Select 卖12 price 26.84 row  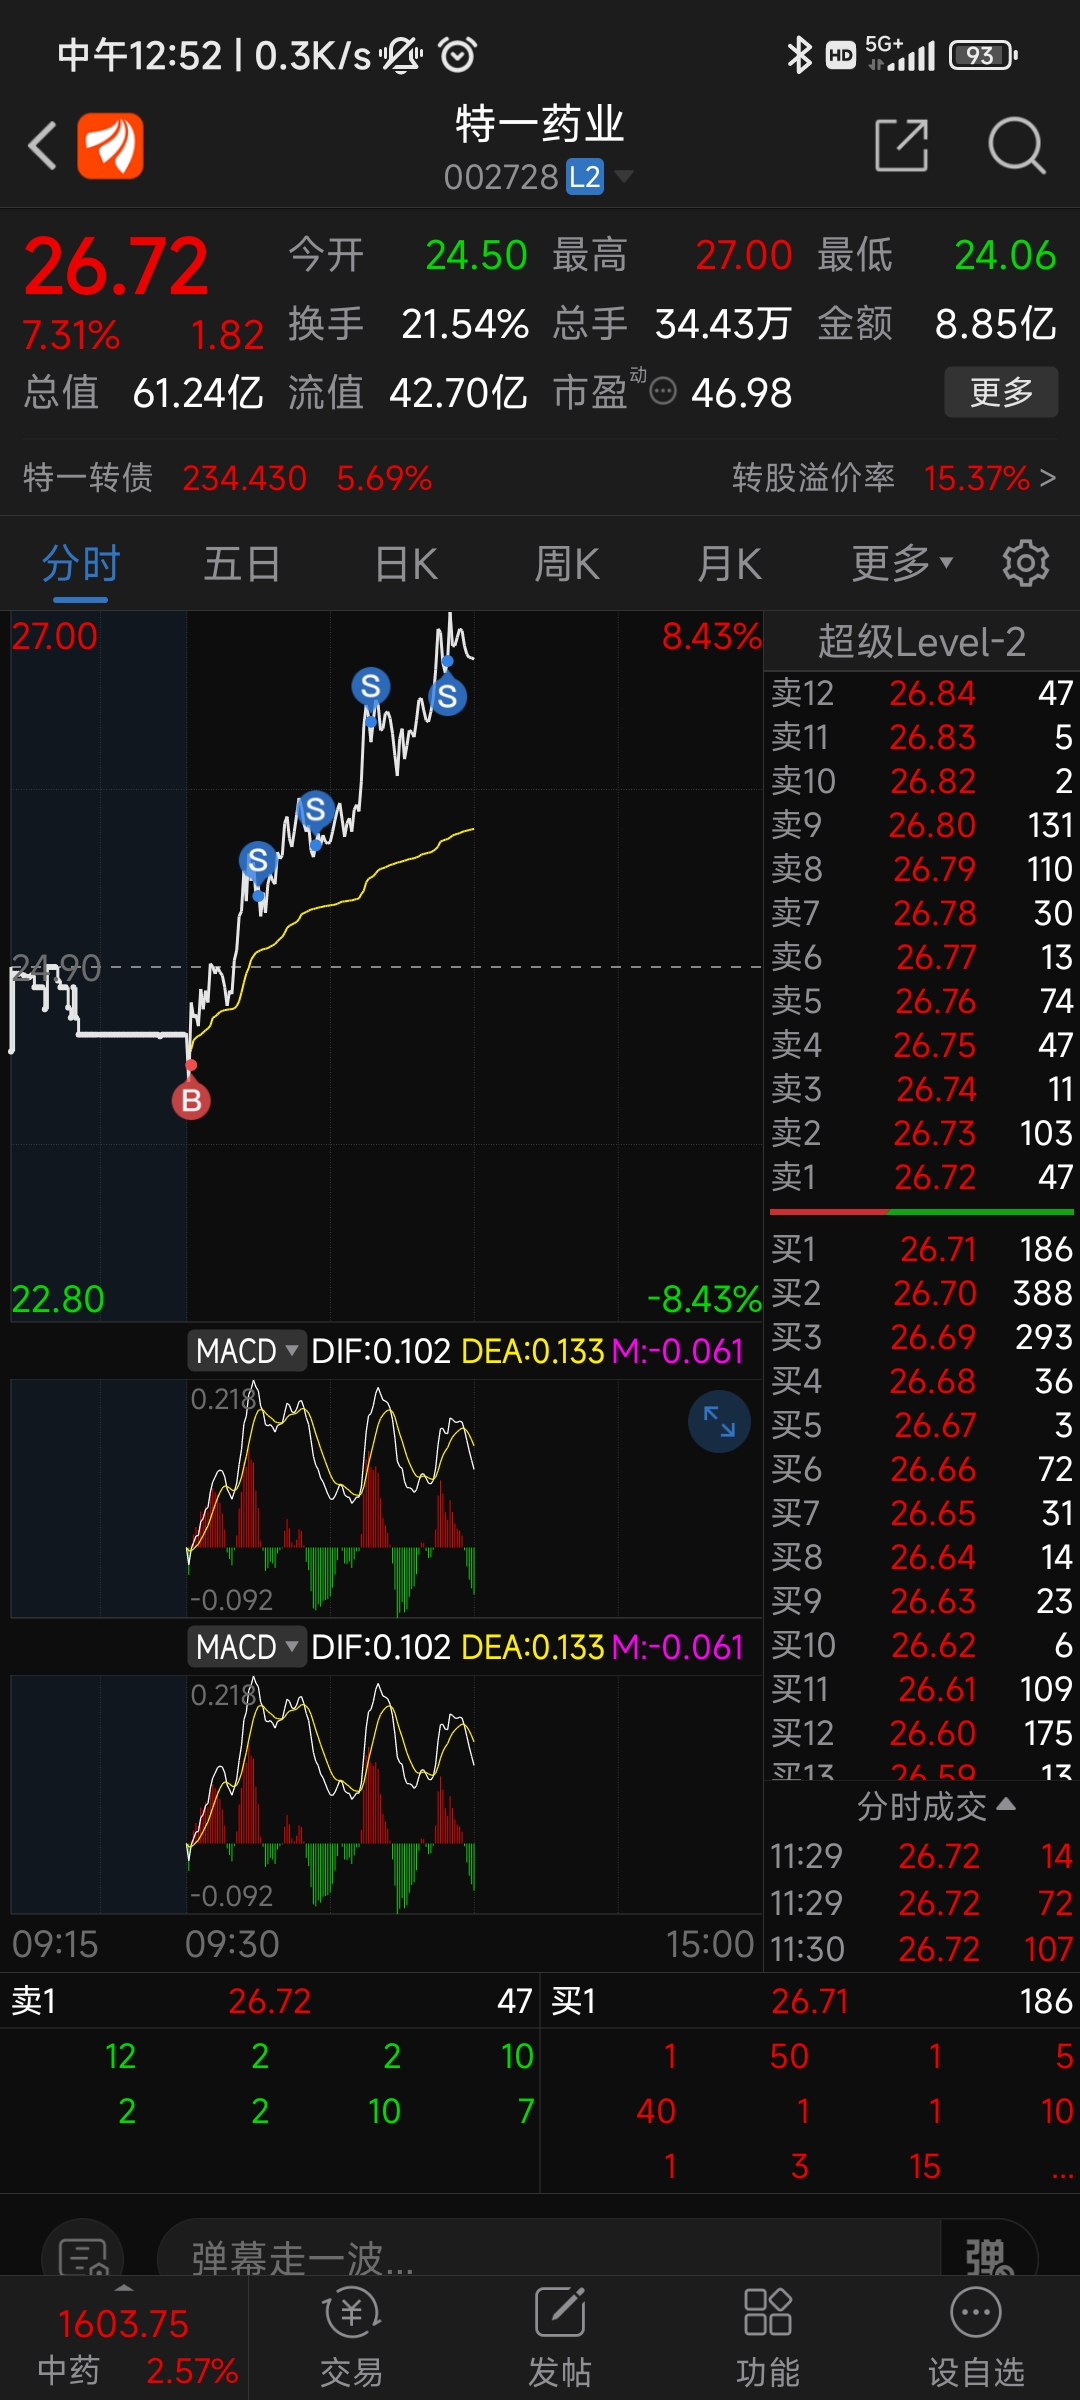921,693
